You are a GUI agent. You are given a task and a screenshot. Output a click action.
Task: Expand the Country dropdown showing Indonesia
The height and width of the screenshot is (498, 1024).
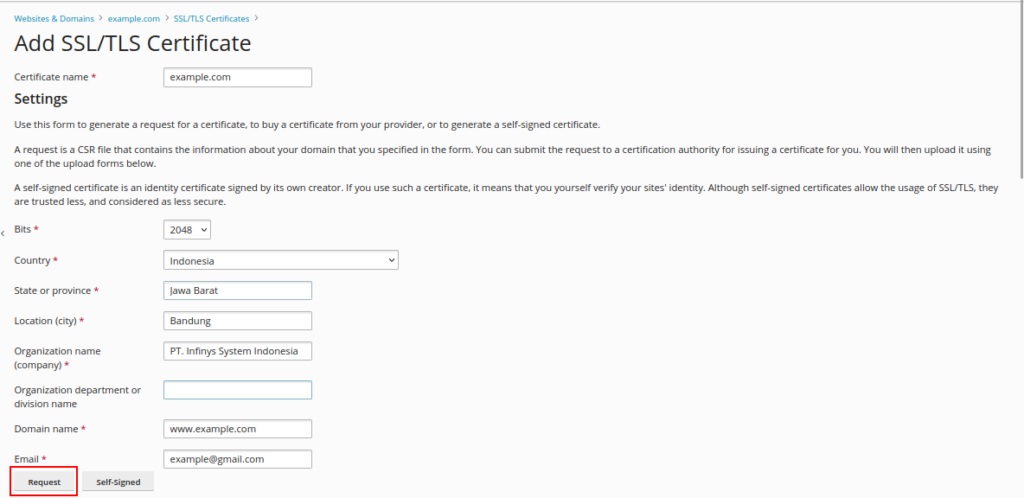(280, 261)
